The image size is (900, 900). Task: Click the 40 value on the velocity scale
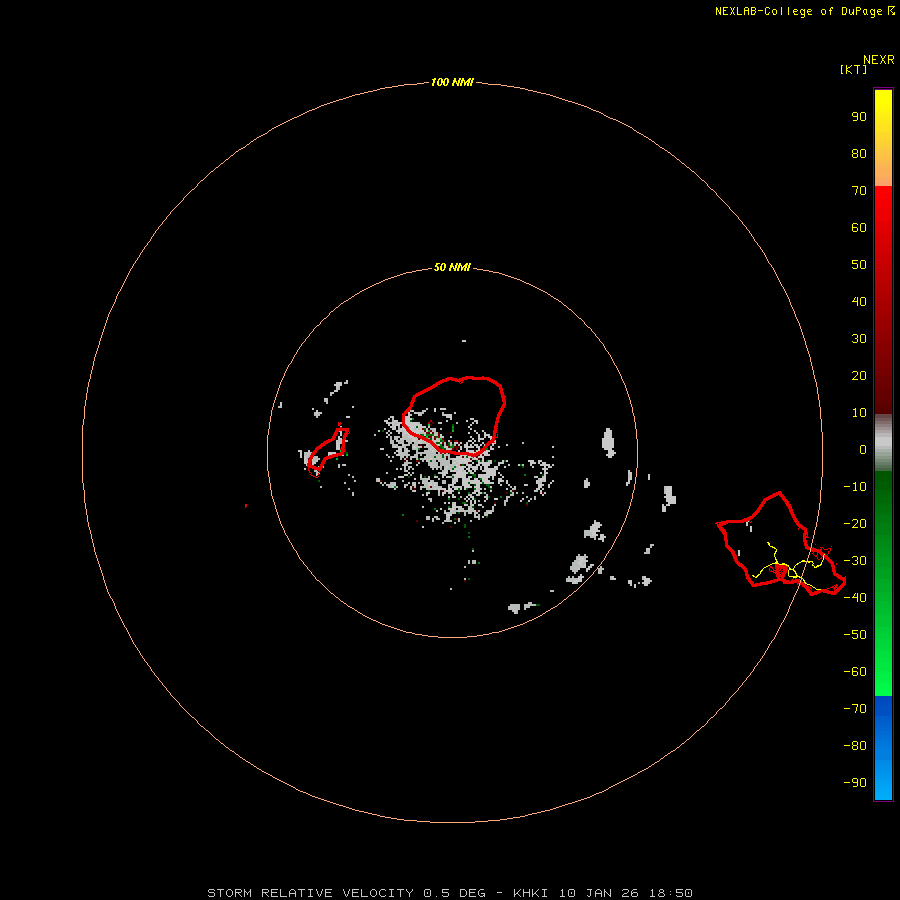tap(859, 301)
